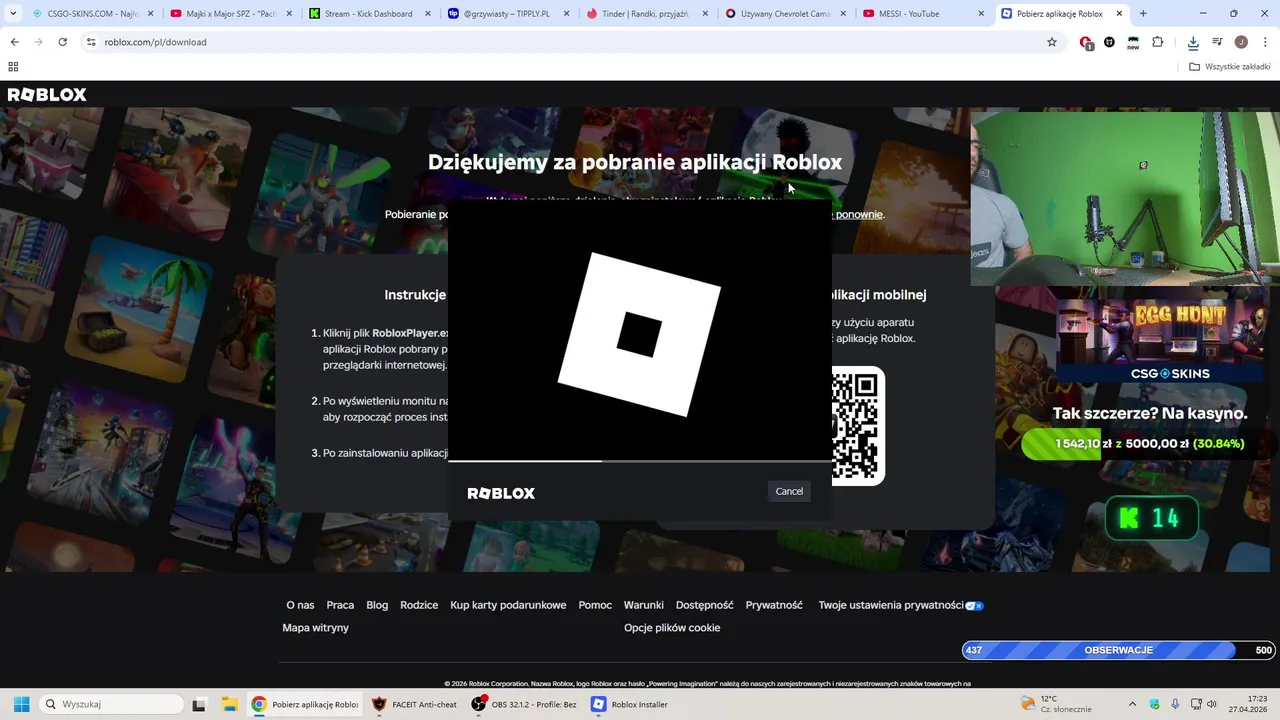Open the Rodzice footer link
This screenshot has height=720, width=1280.
click(x=419, y=605)
